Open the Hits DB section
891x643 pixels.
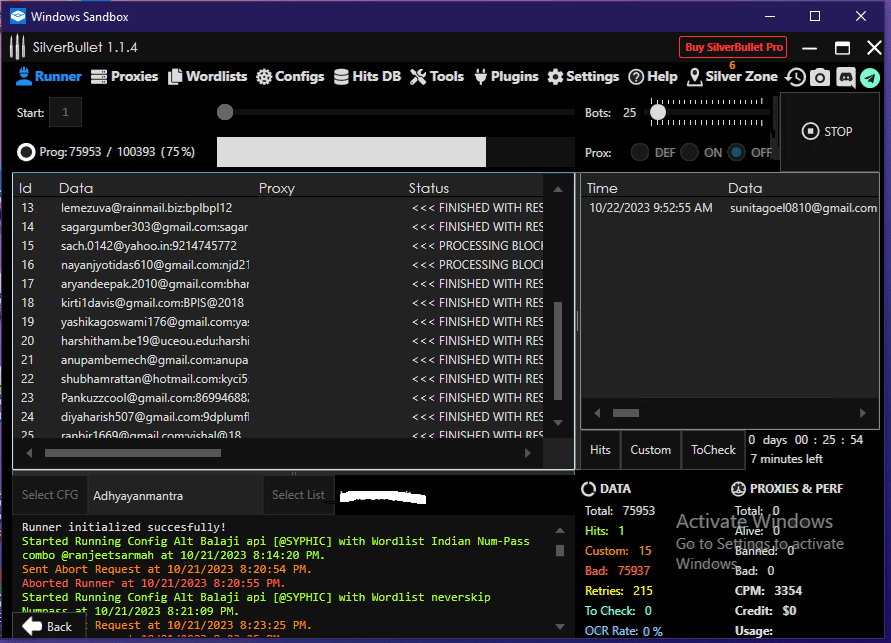pyautogui.click(x=367, y=77)
